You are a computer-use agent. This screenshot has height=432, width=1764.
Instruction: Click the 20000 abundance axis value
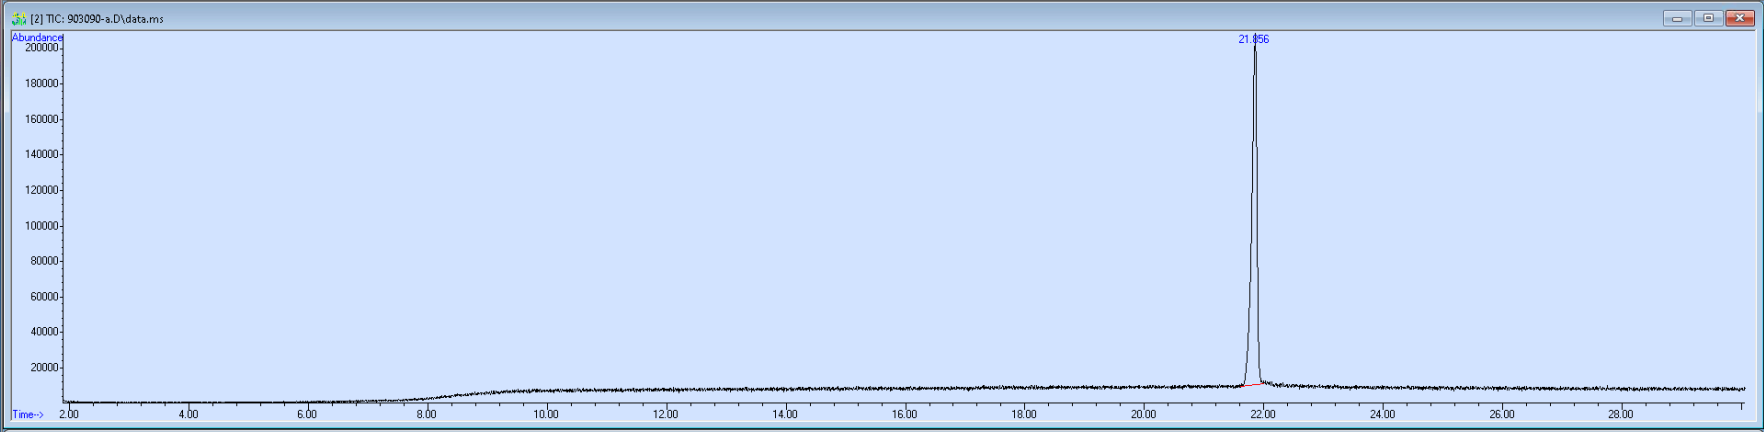coord(45,367)
